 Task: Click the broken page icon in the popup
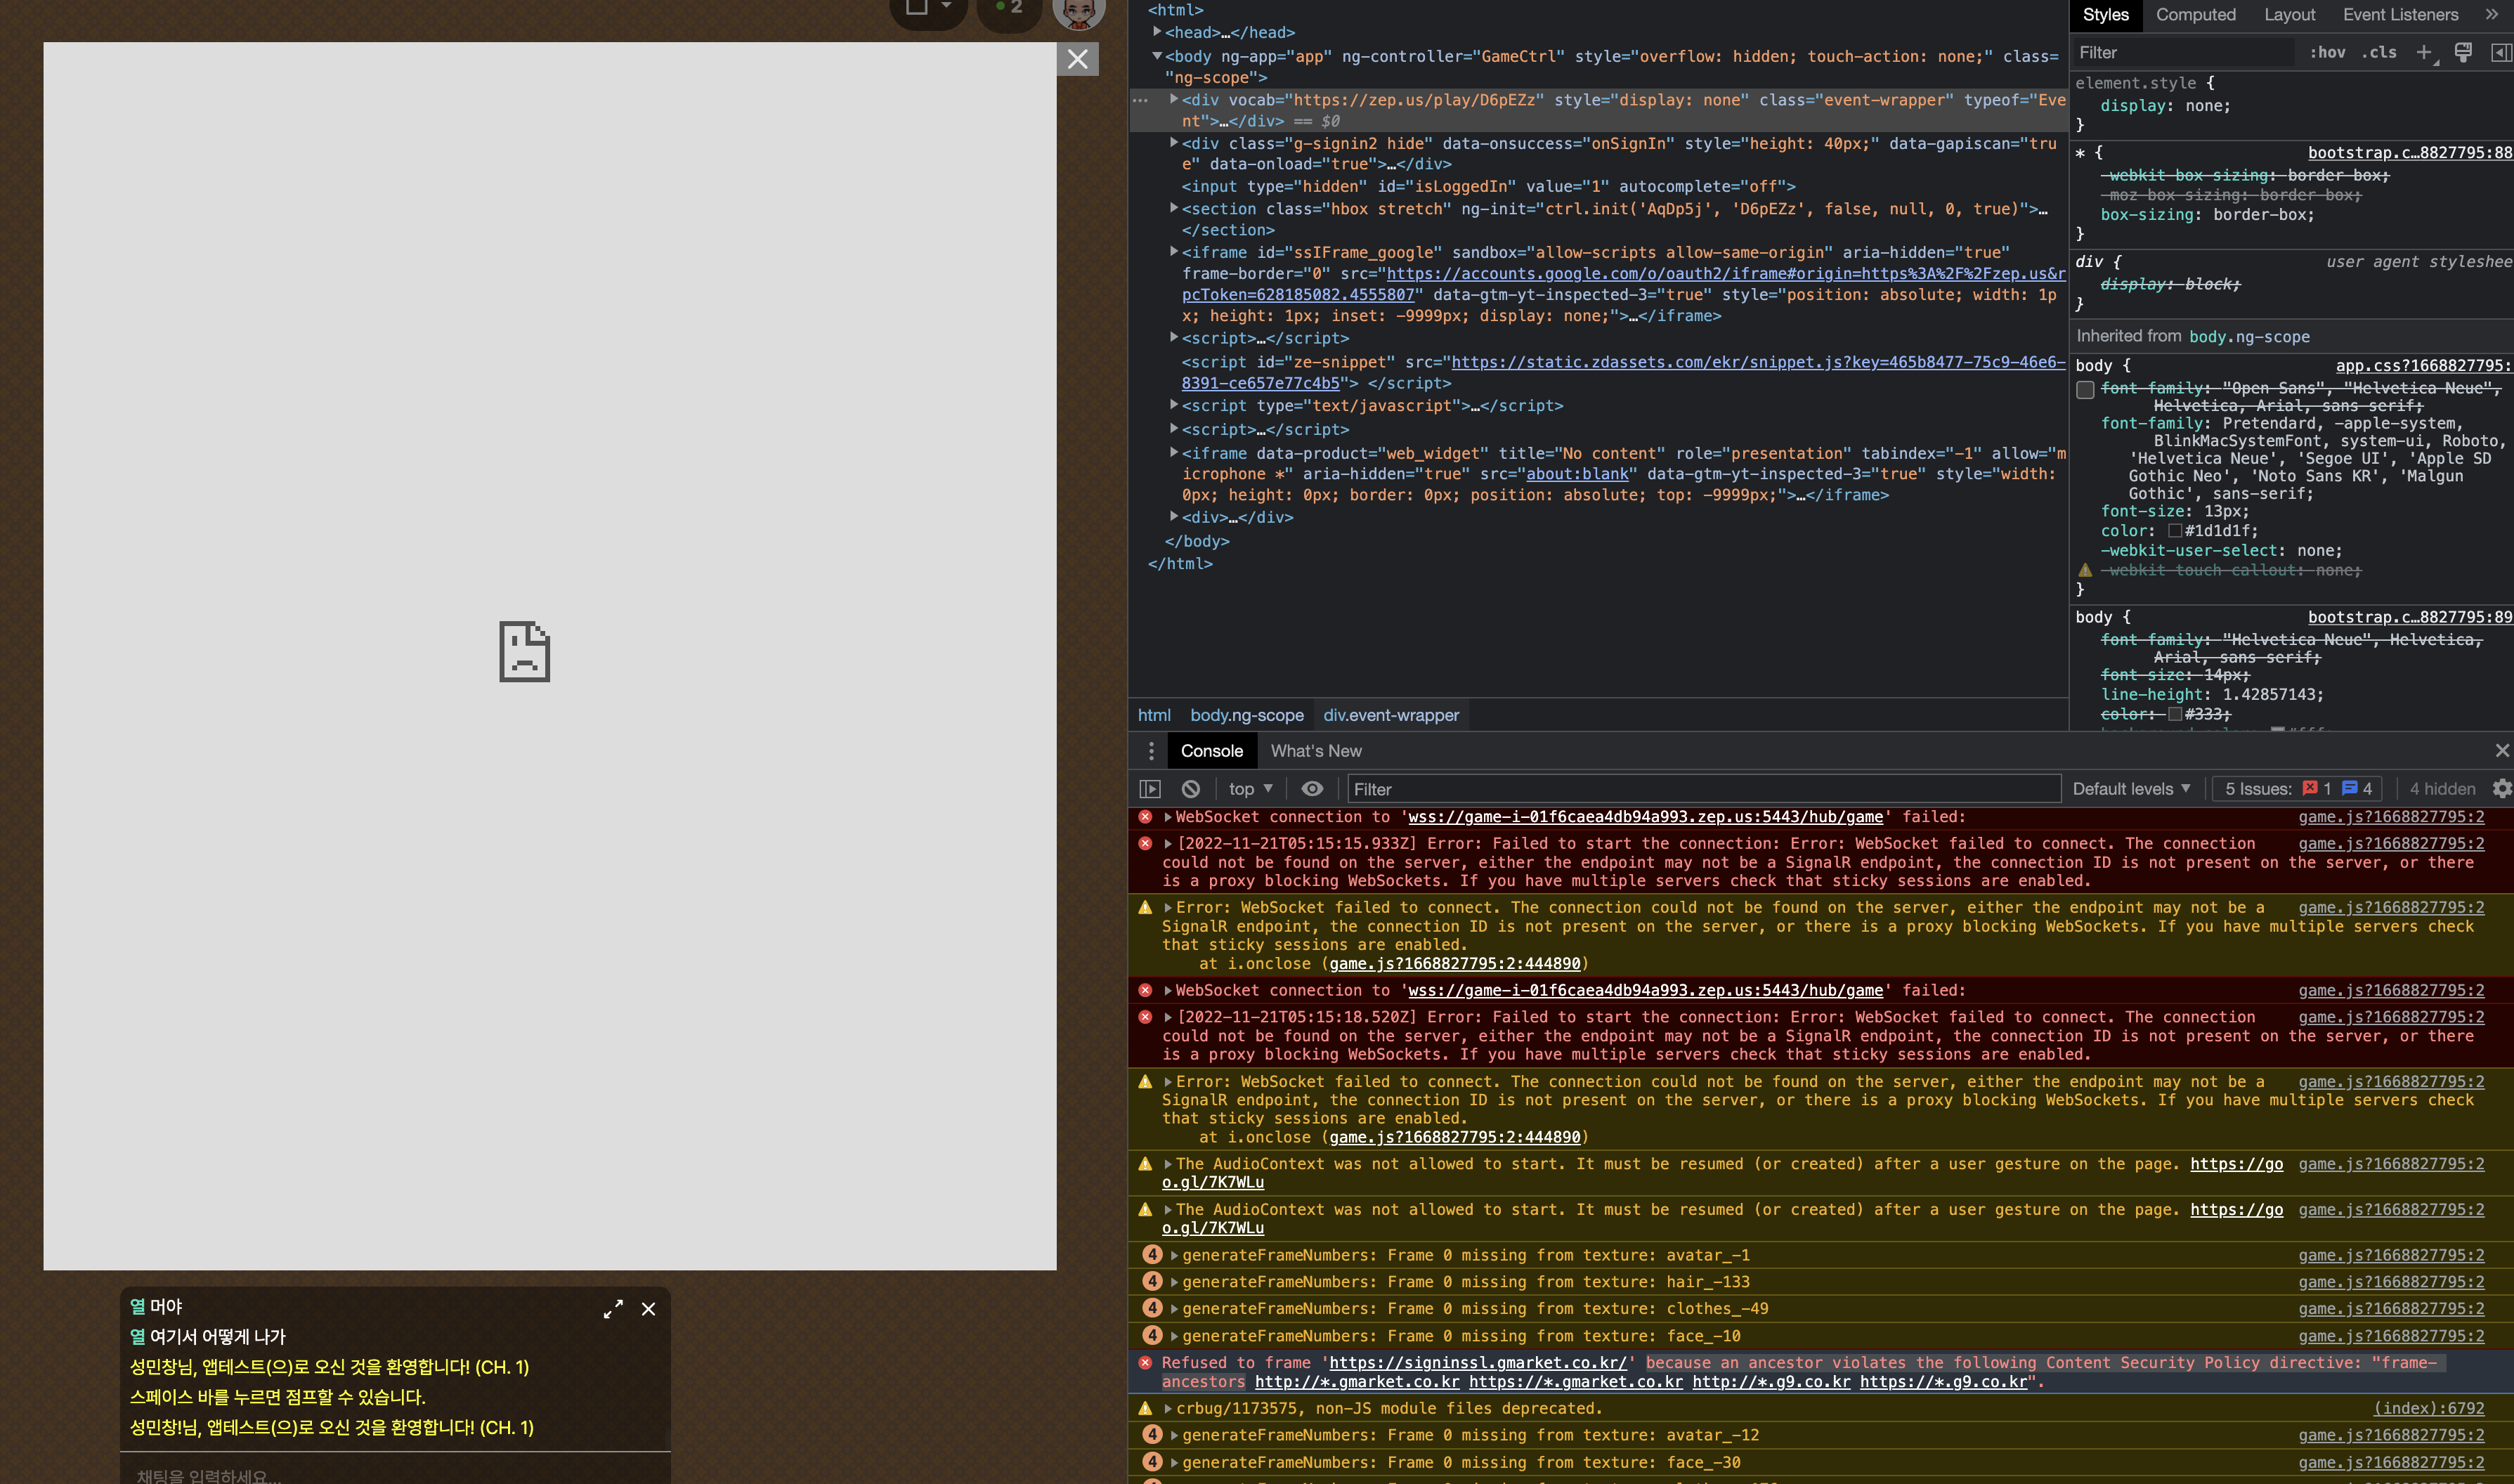click(524, 651)
